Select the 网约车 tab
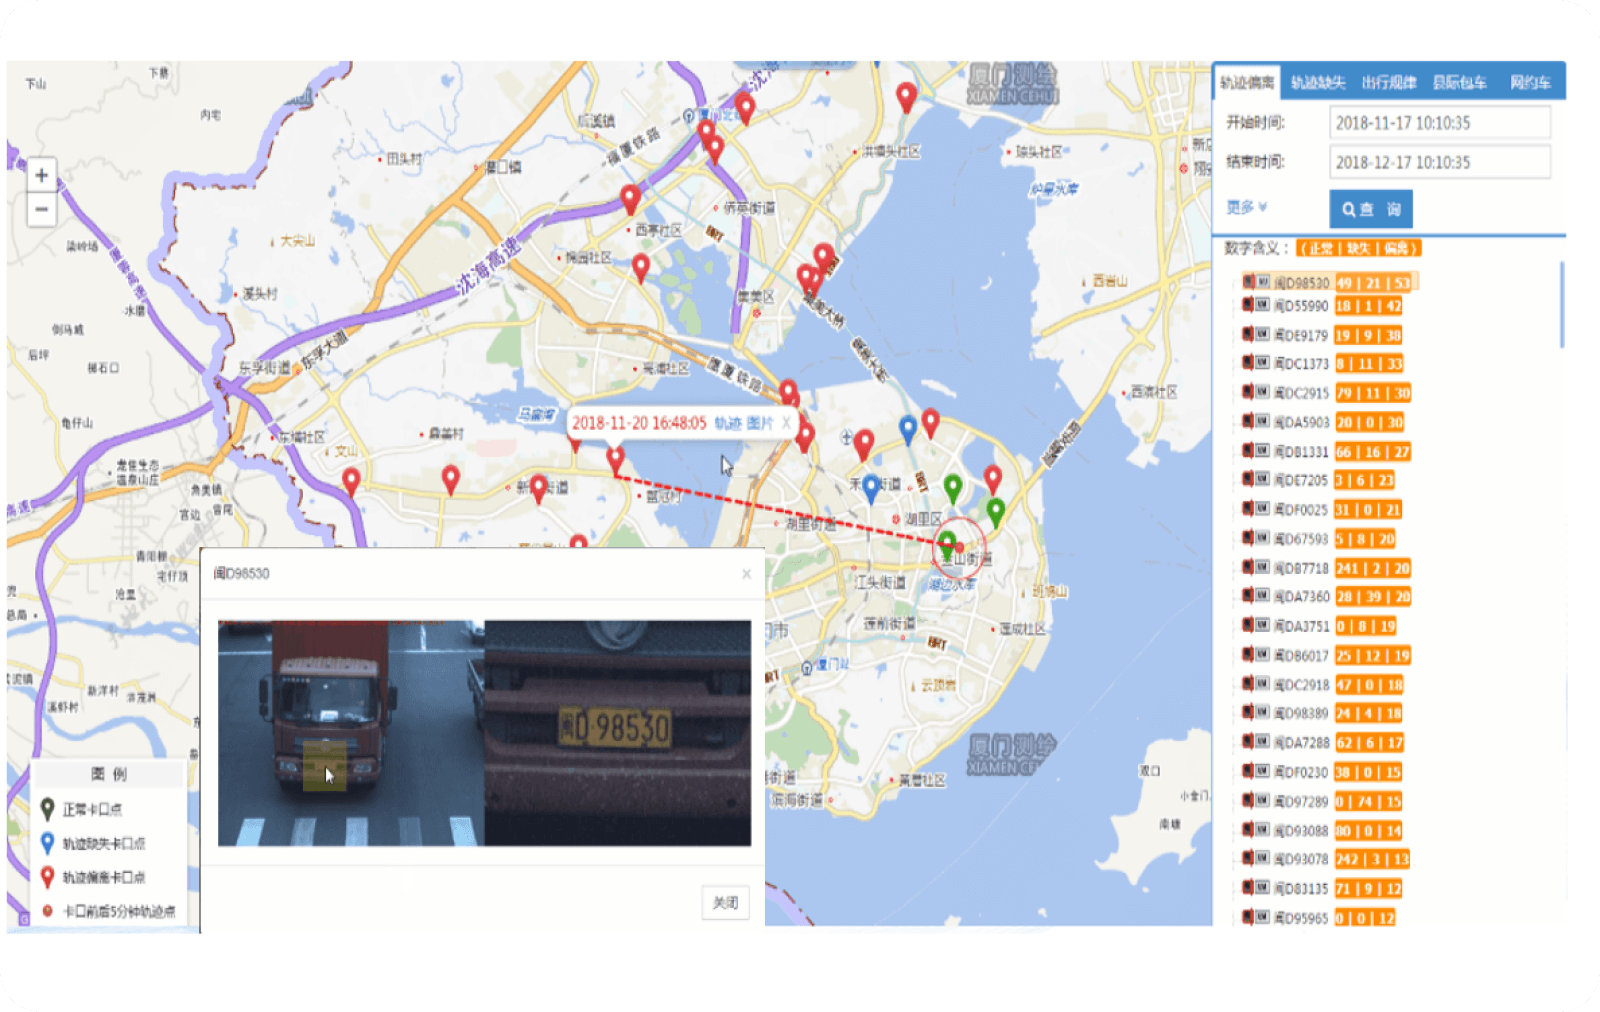 1530,83
